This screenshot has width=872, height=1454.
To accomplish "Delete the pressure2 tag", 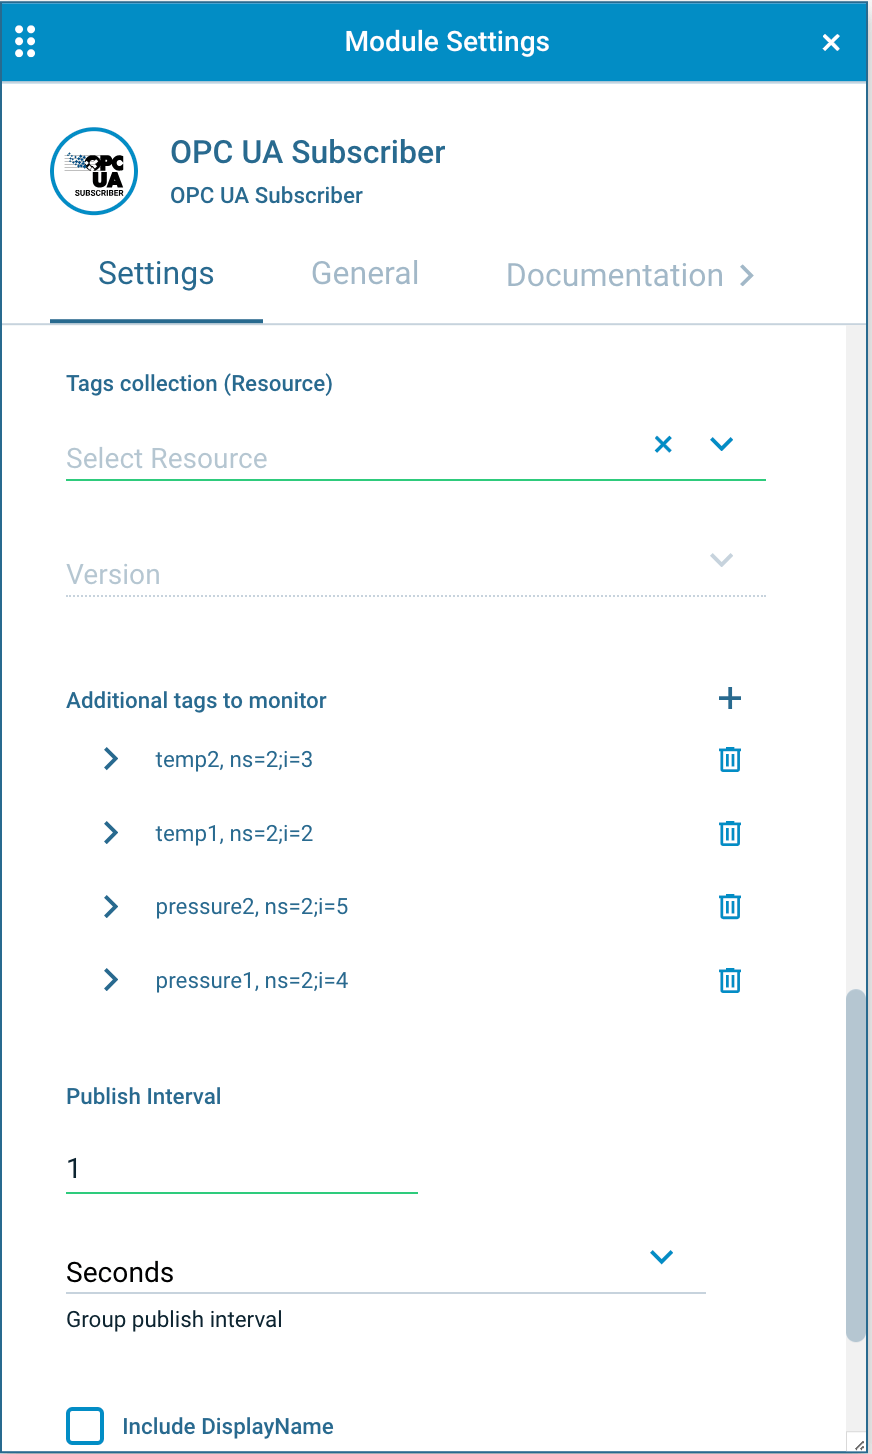I will (x=729, y=906).
